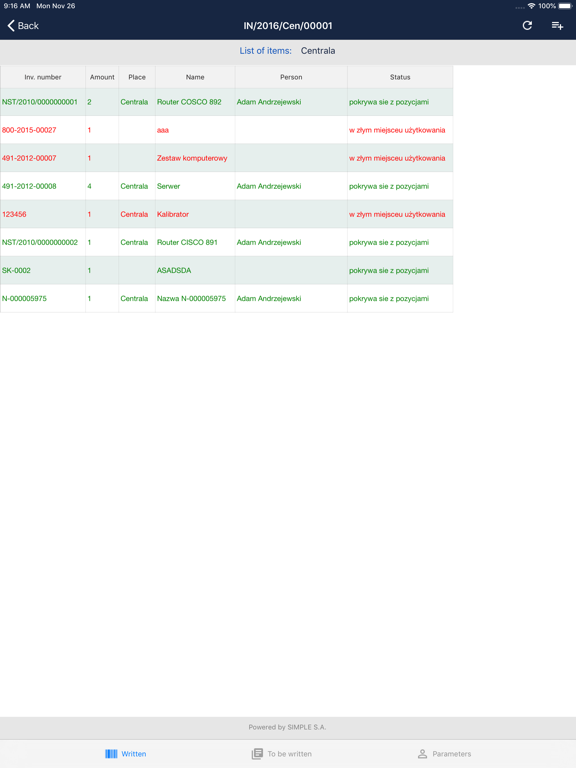Select inventory number NST/2010/0000000001

[x=40, y=102]
